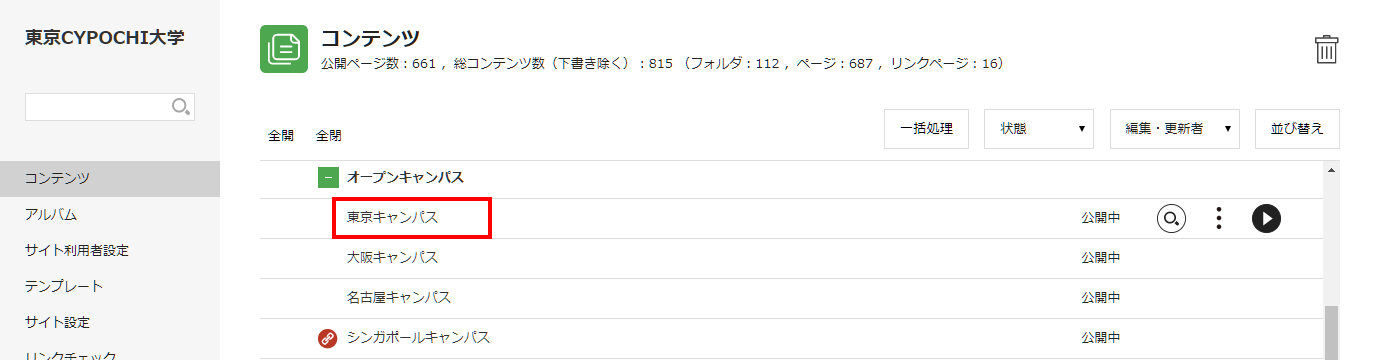Image resolution: width=1380 pixels, height=360 pixels.
Task: Click the 一括処理 button
Action: tap(926, 129)
